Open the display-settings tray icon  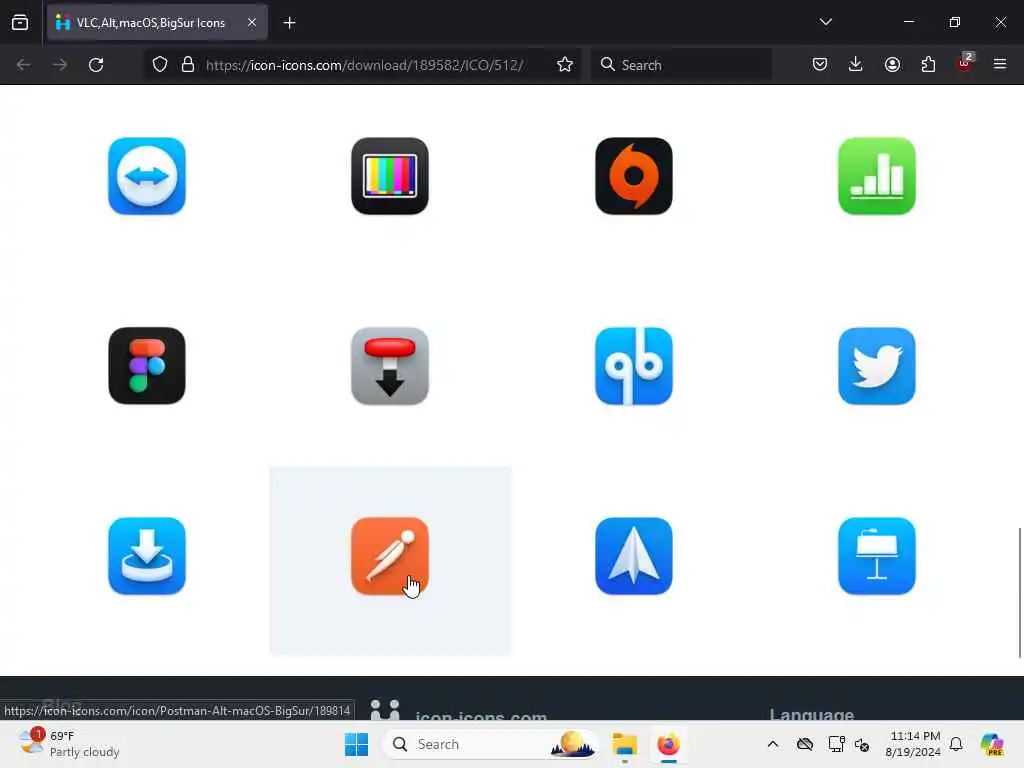tap(837, 744)
